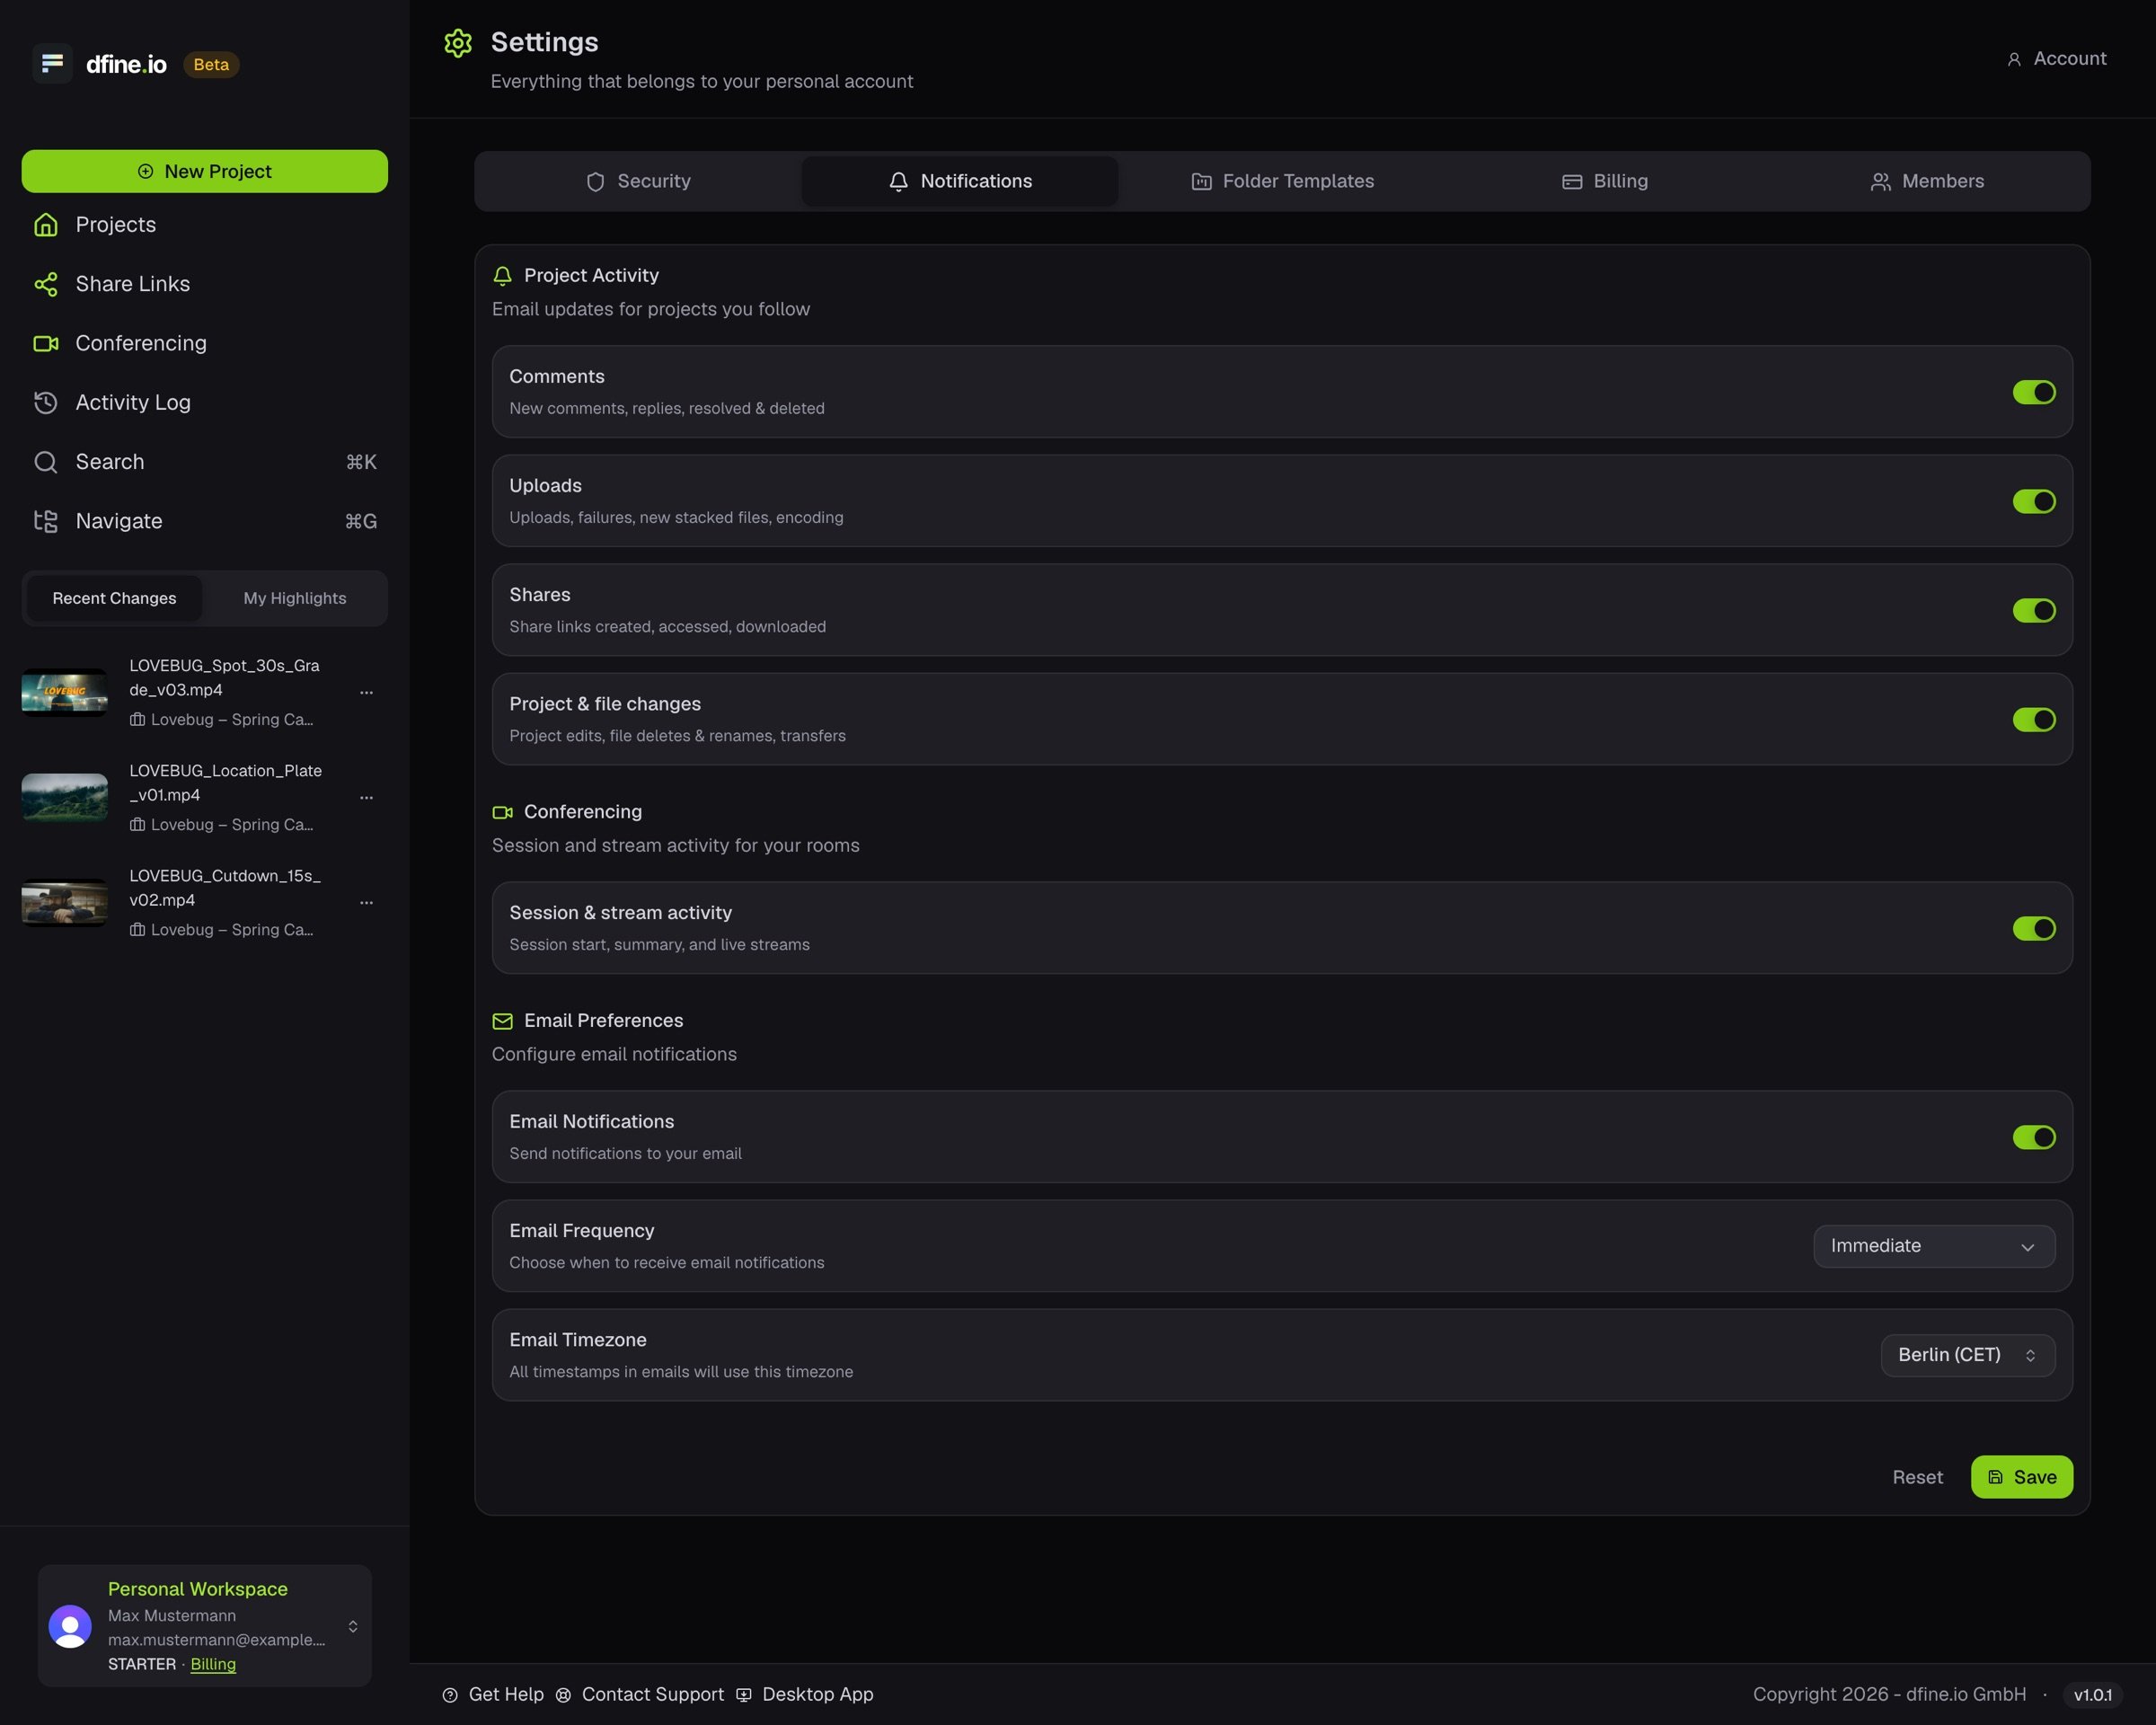Click the New Project button
This screenshot has width=2156, height=1725.
tap(205, 171)
